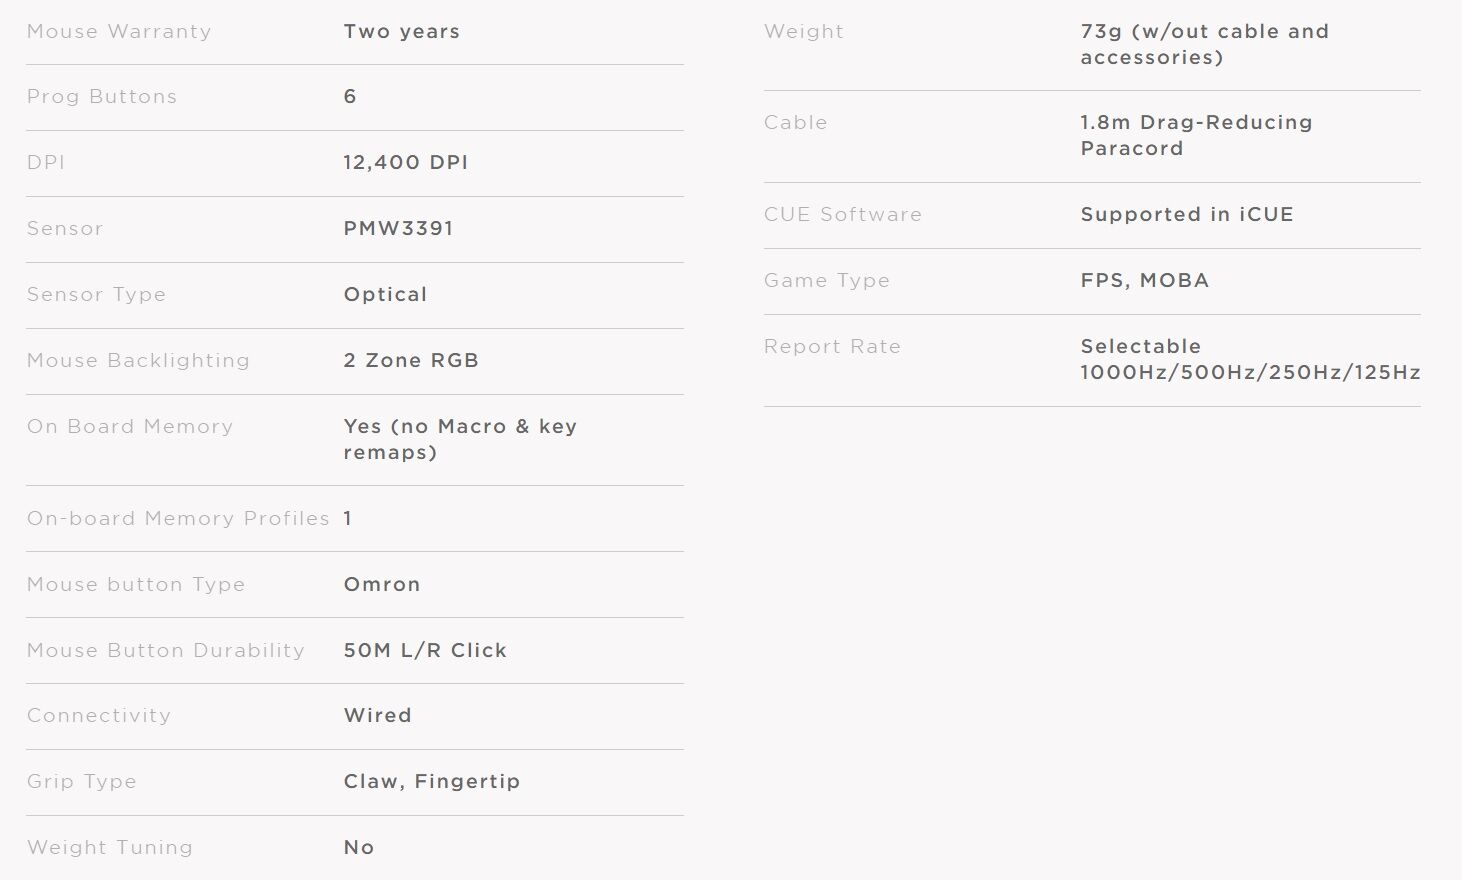Select the 12,400 DPI value
Image resolution: width=1462 pixels, height=880 pixels.
coord(405,163)
